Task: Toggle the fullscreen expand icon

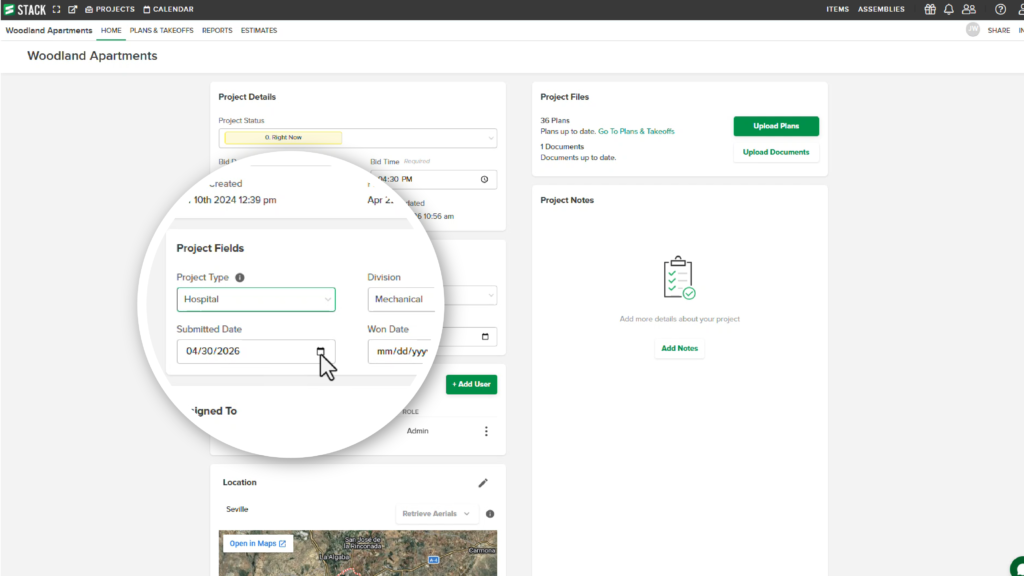Action: (x=57, y=10)
